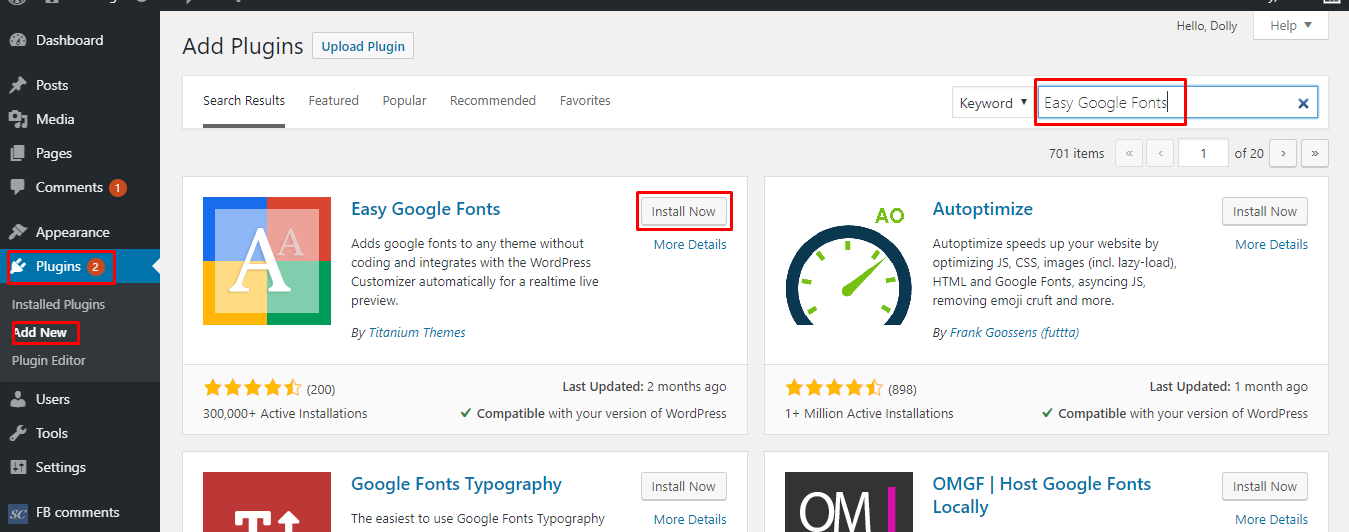Switch to the Featured tab
This screenshot has width=1349, height=532.
[333, 100]
